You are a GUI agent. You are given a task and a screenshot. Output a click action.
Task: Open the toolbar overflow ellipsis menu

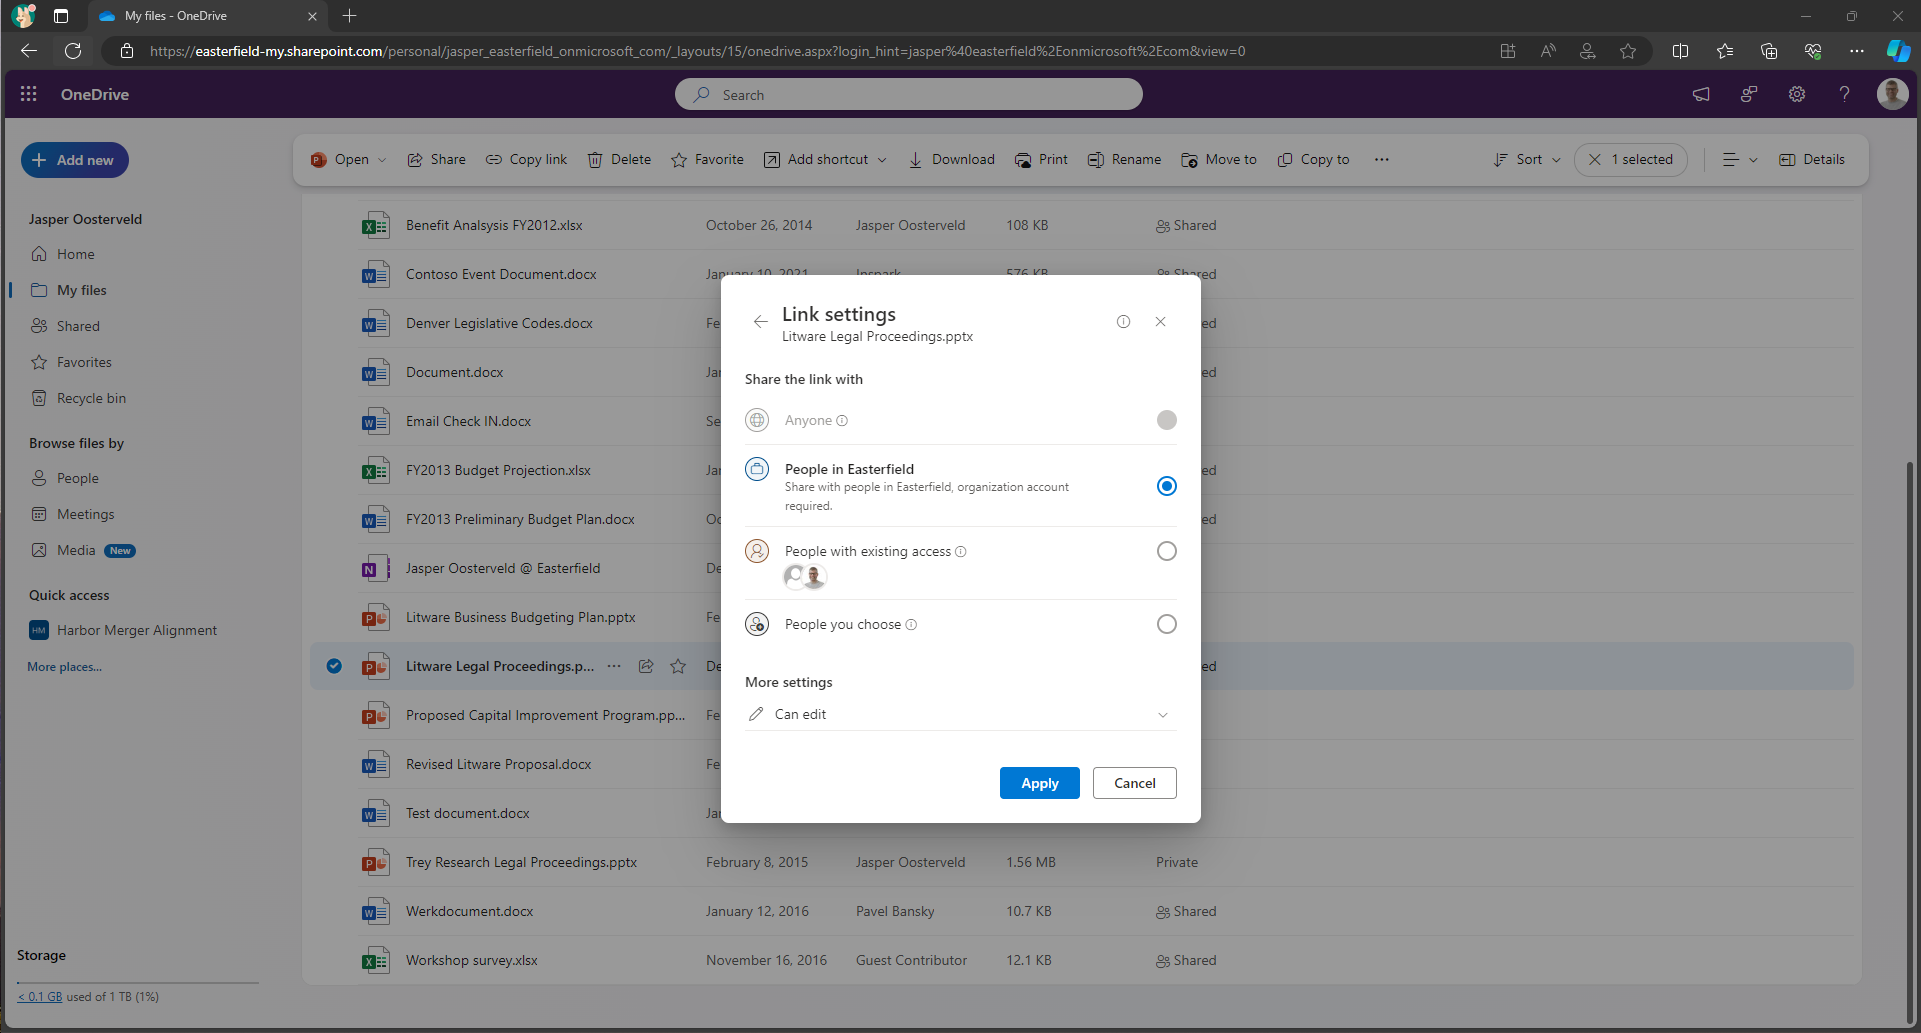1381,159
